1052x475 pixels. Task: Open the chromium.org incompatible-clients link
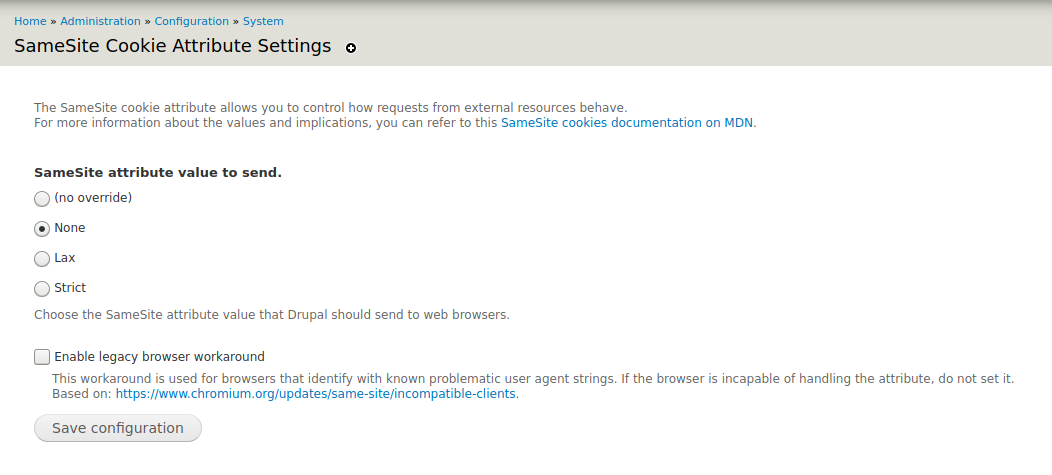(x=316, y=394)
